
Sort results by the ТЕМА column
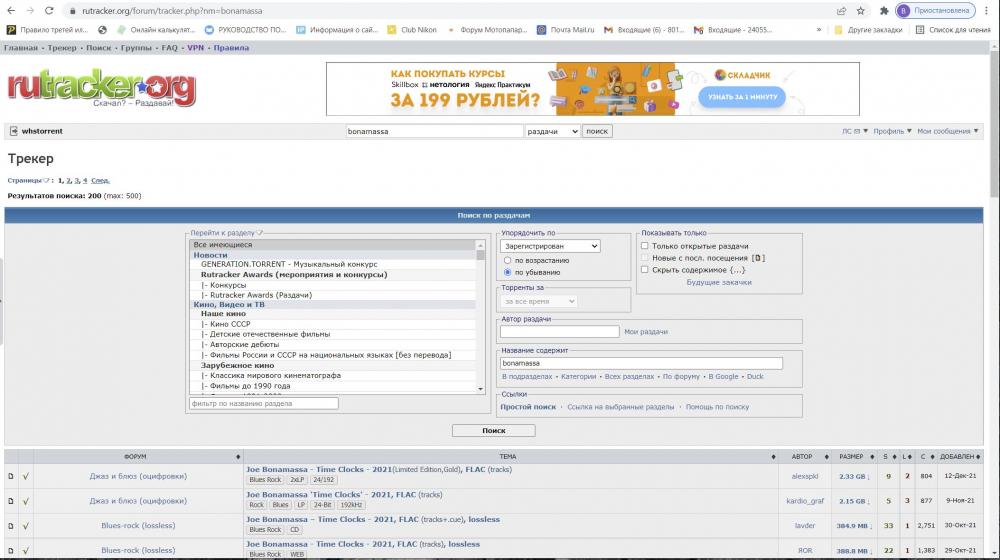click(x=511, y=457)
